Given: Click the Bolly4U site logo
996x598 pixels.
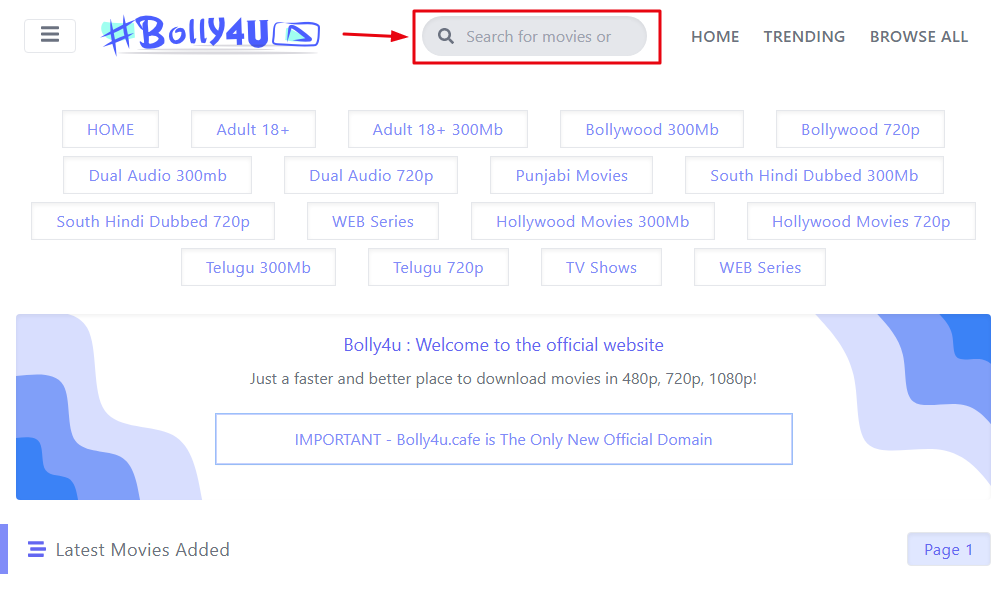Looking at the screenshot, I should coord(210,34).
